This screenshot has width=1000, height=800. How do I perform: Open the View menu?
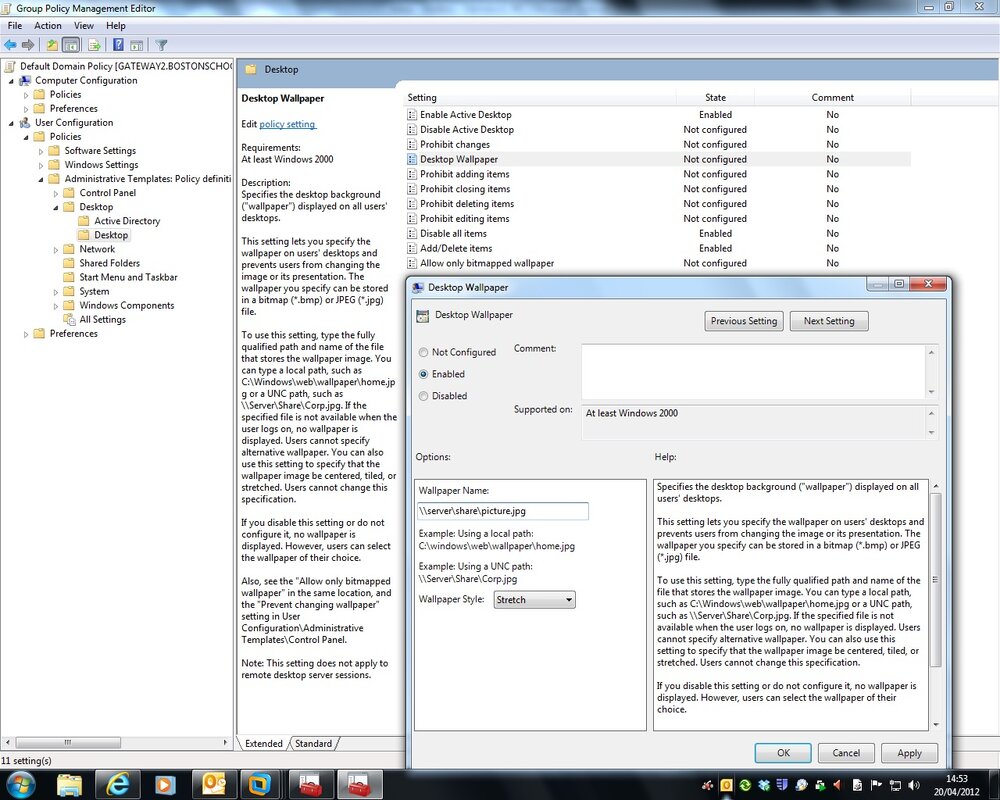[x=84, y=26]
